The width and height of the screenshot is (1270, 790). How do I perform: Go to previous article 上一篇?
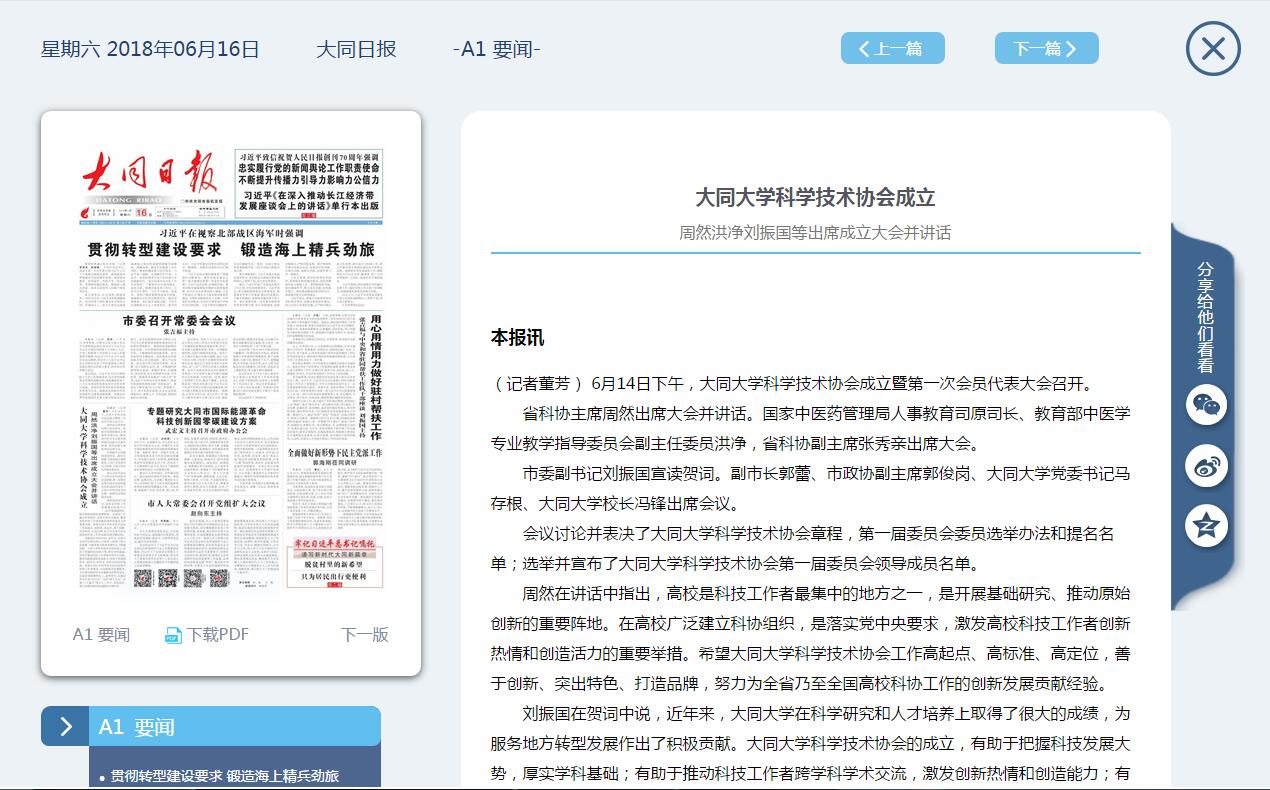click(x=892, y=48)
